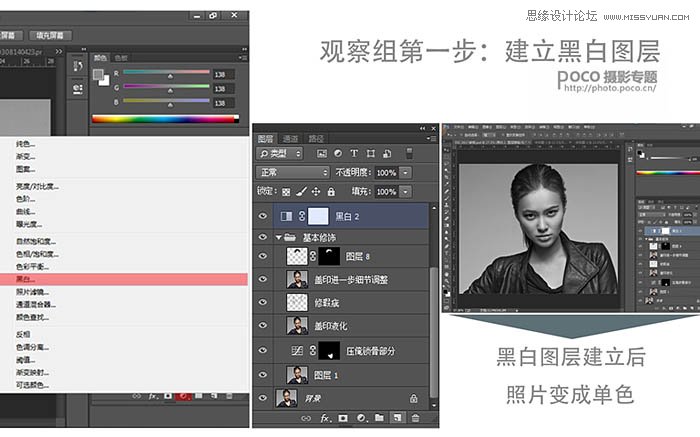Image resolution: width=700 pixels, height=437 pixels.
Task: Adjust the R color slider
Action: (170, 76)
